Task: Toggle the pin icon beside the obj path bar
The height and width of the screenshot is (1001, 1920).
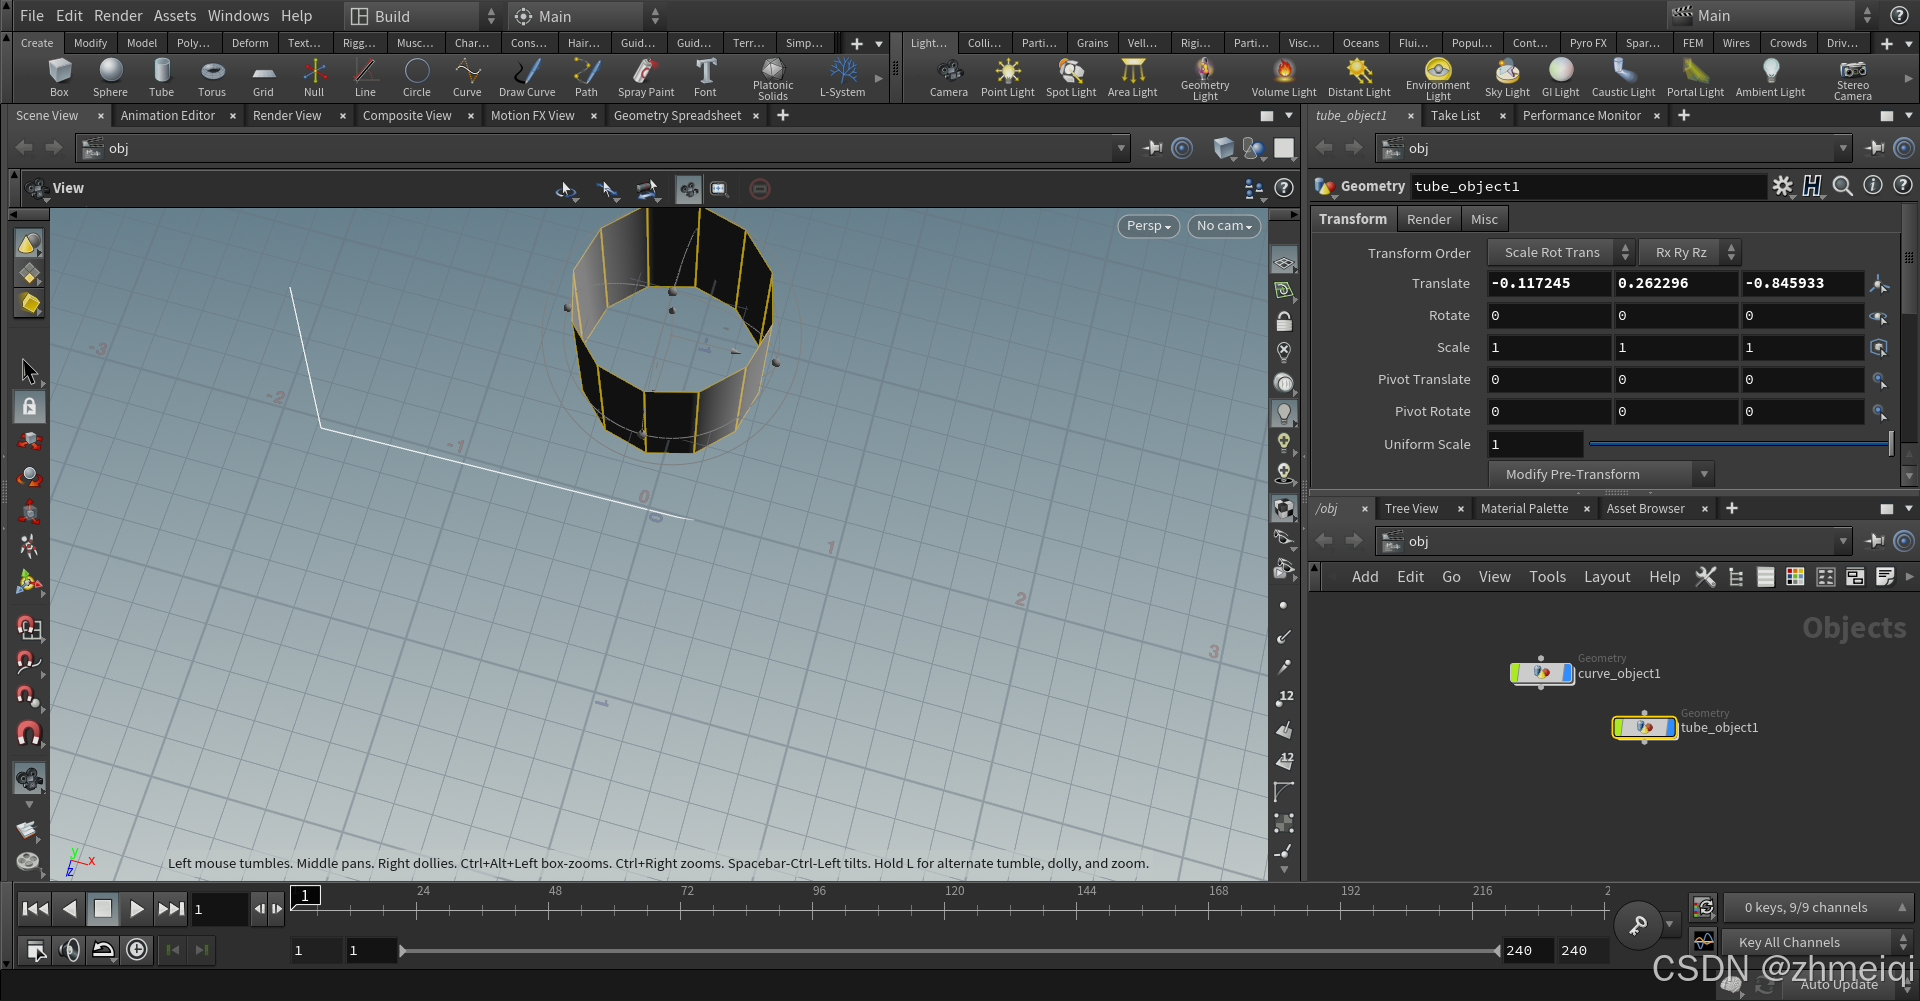Action: coord(1153,148)
